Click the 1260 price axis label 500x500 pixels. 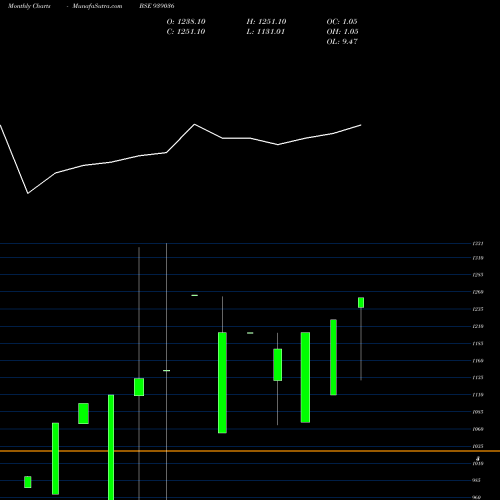coord(478,292)
